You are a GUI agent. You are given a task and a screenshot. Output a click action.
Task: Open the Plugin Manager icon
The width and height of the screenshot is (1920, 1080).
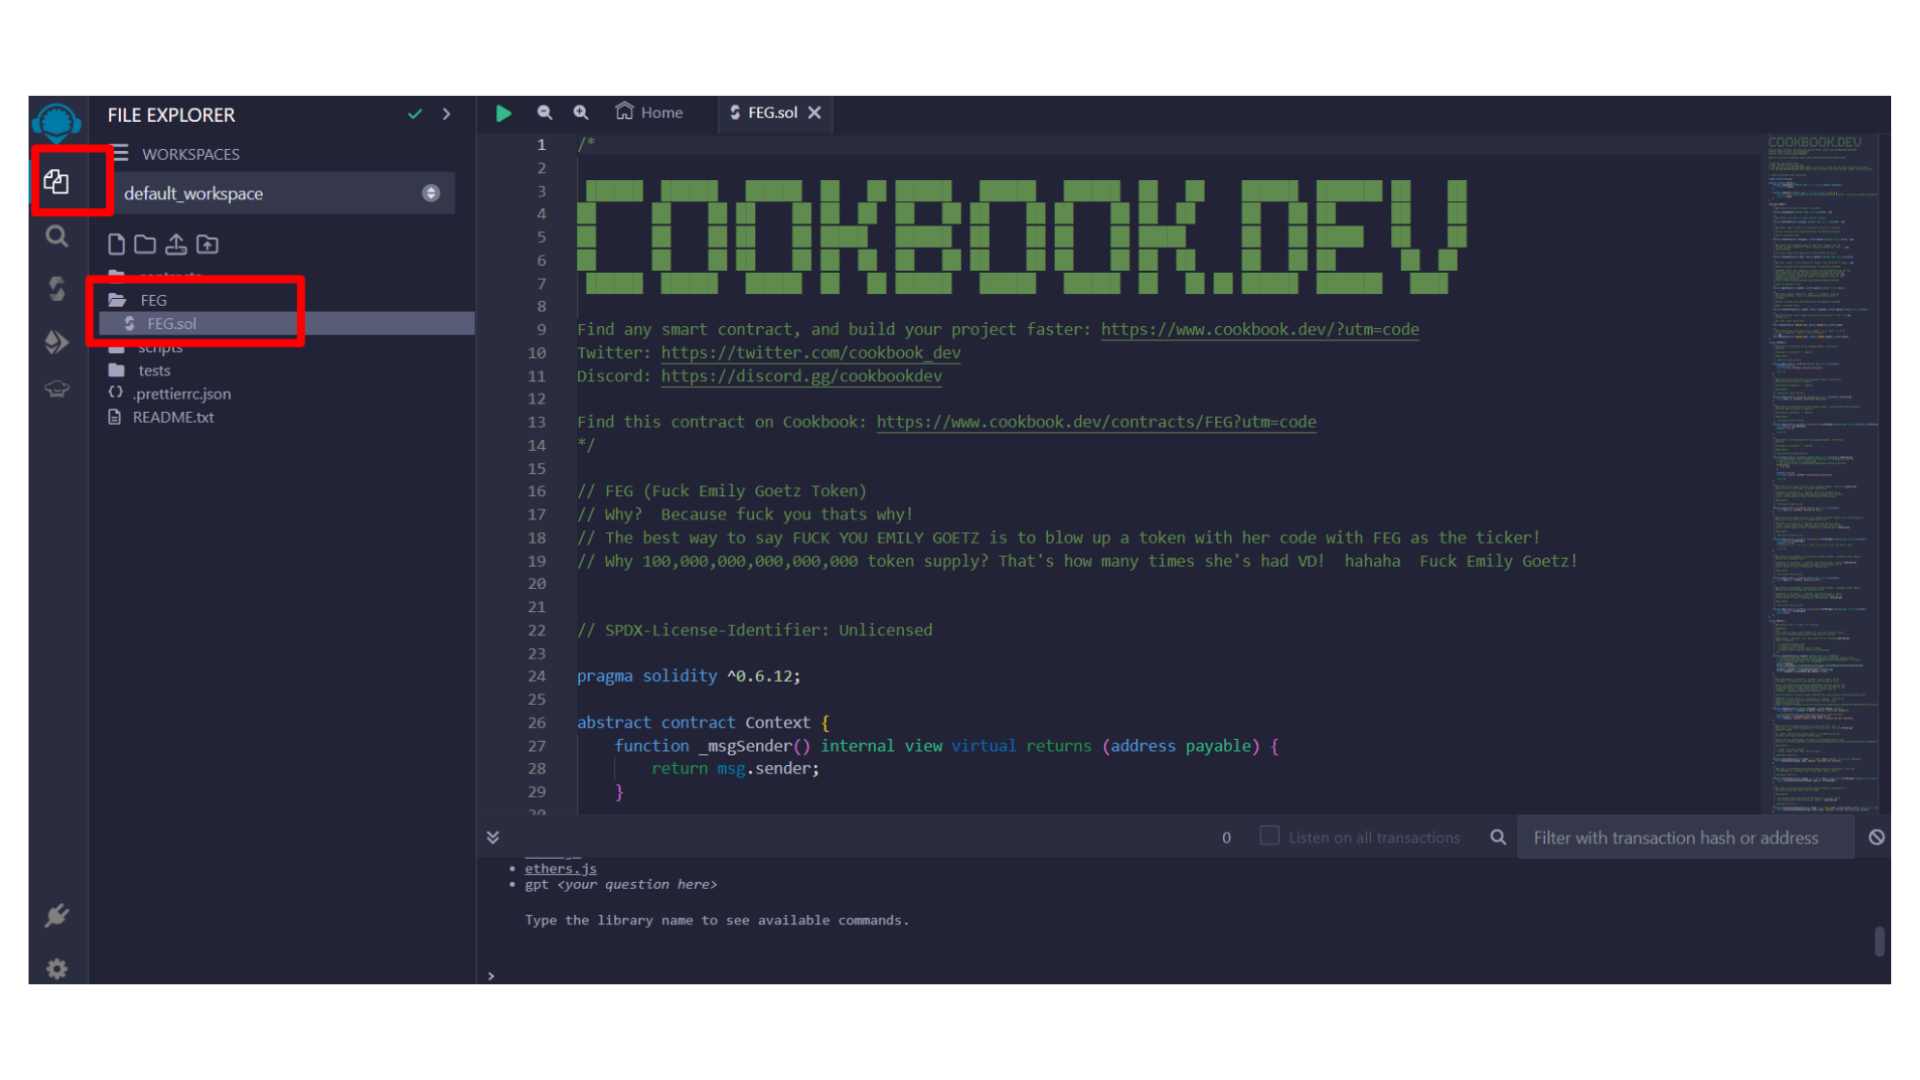[57, 916]
